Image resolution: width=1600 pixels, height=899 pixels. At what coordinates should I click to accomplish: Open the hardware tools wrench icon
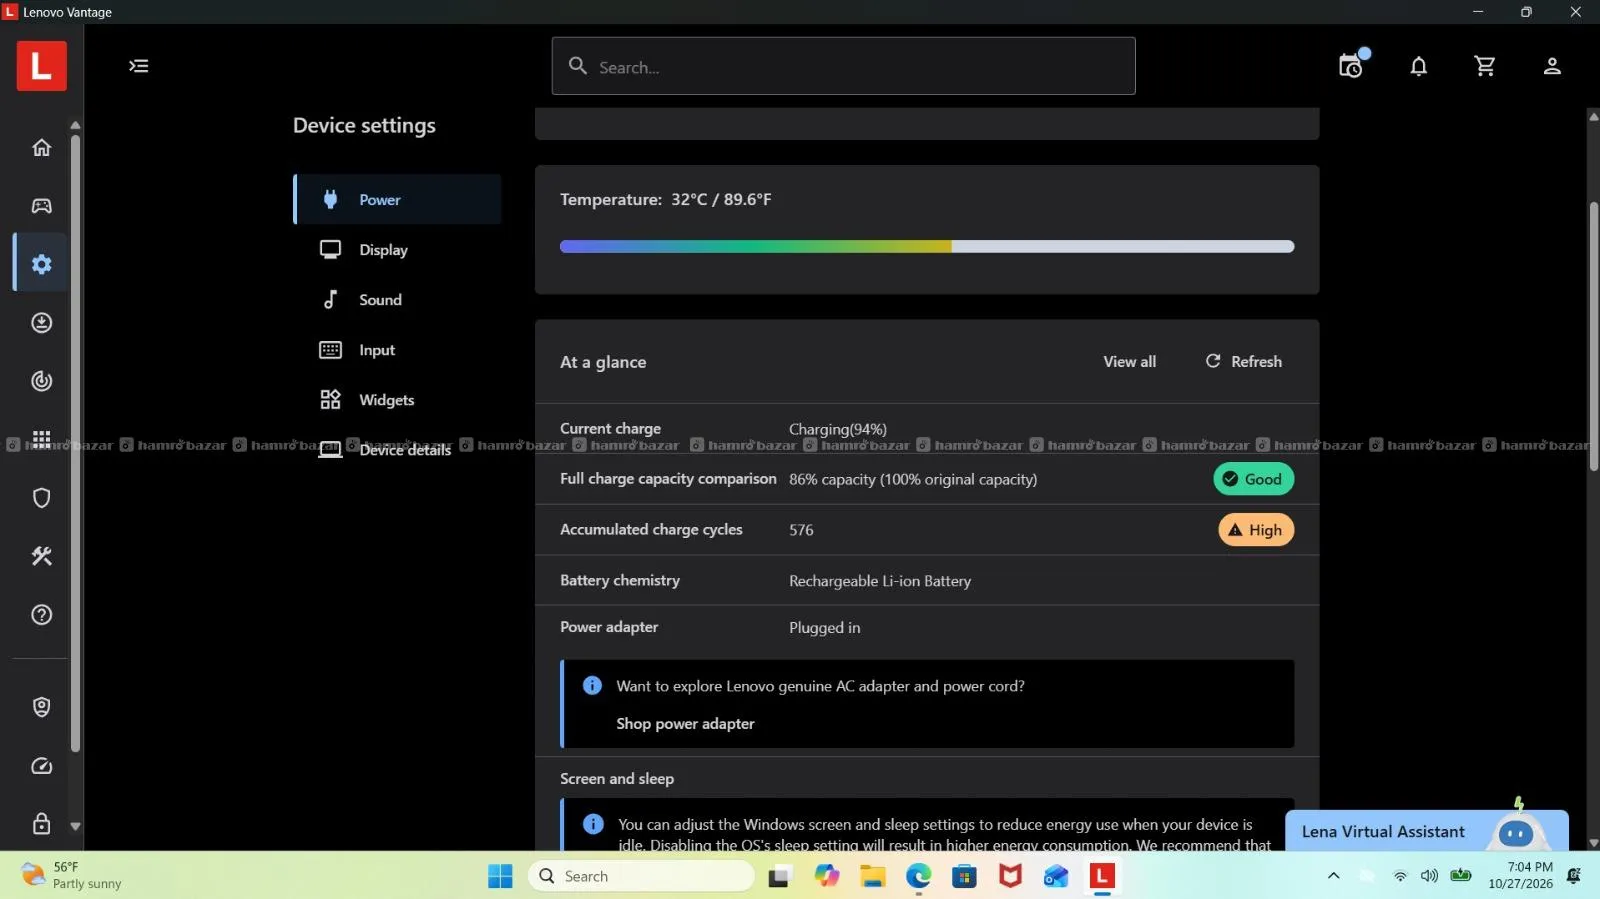point(41,556)
